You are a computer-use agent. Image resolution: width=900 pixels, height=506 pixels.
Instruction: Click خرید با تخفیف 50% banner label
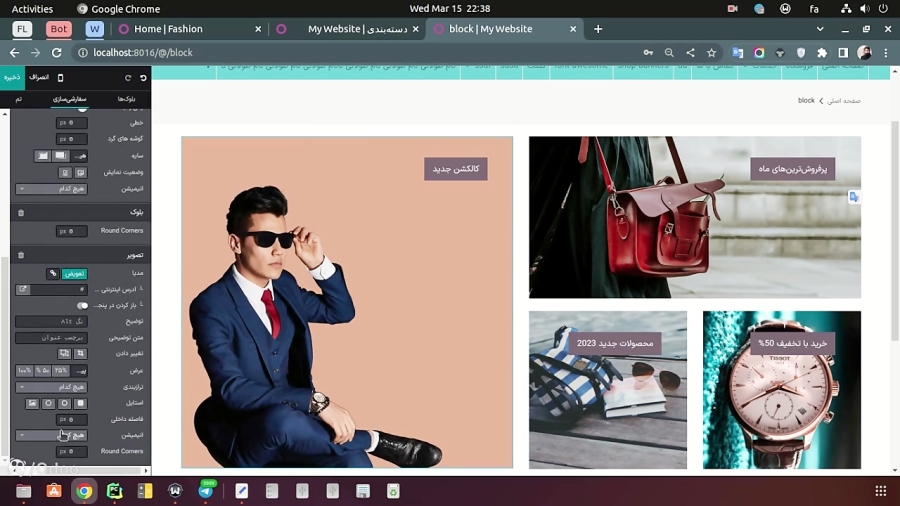[793, 343]
